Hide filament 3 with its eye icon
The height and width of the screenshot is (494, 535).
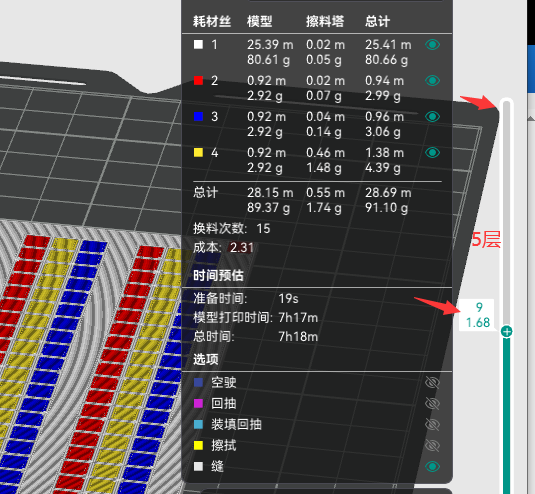click(432, 117)
